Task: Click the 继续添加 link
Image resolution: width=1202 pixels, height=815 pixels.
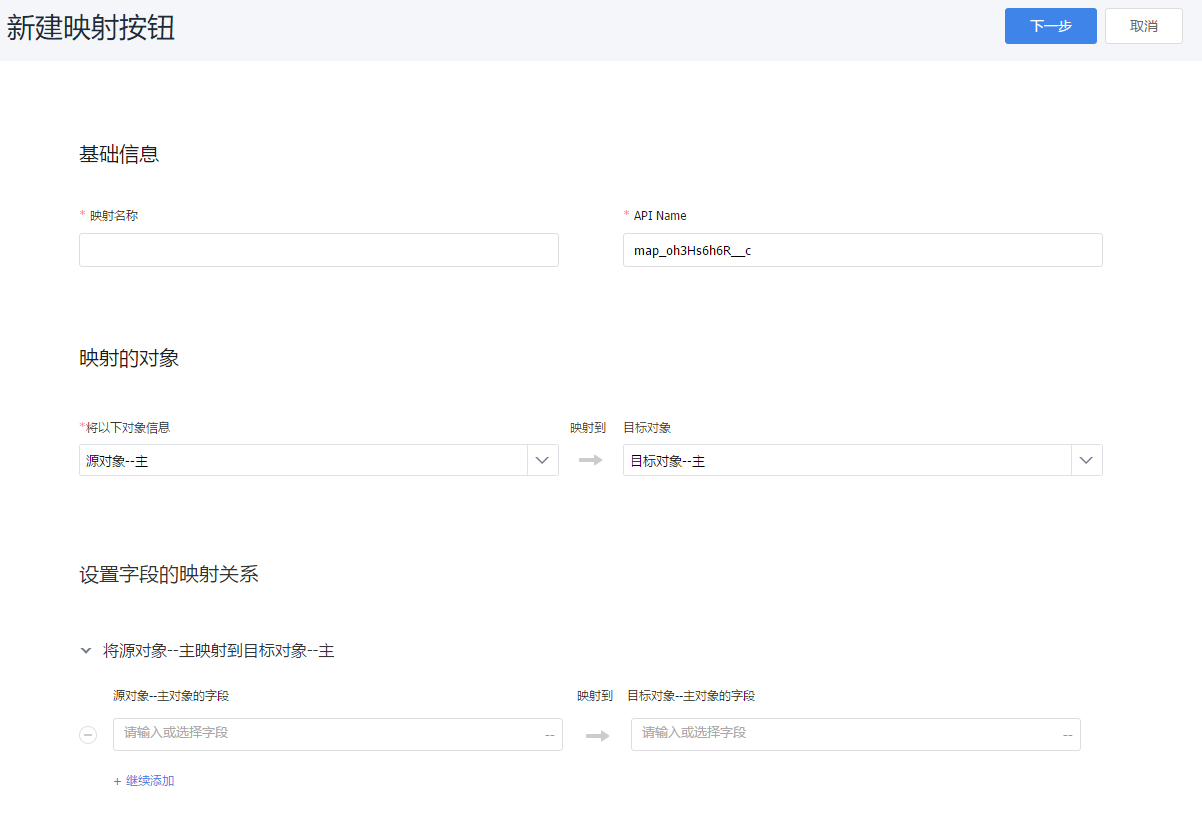Action: point(144,780)
